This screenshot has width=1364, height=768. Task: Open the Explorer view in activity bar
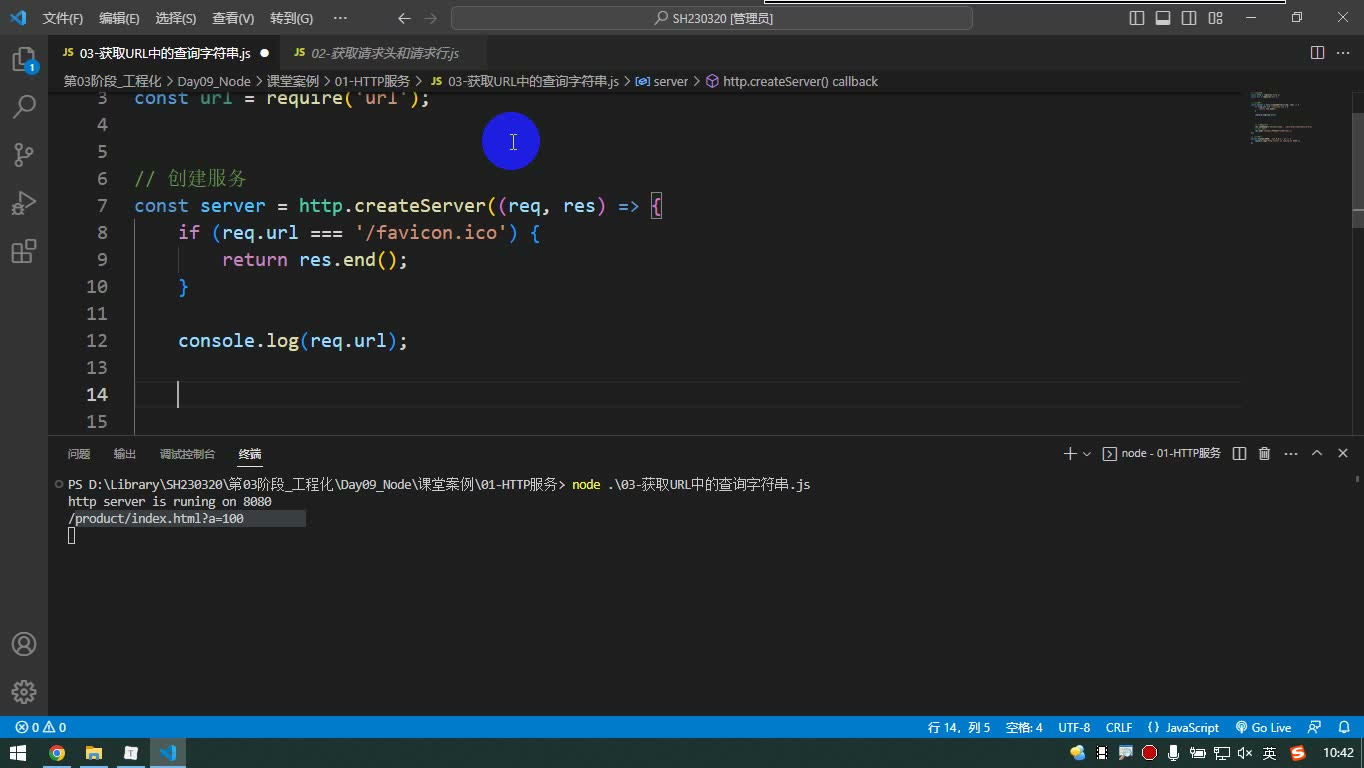[24, 60]
